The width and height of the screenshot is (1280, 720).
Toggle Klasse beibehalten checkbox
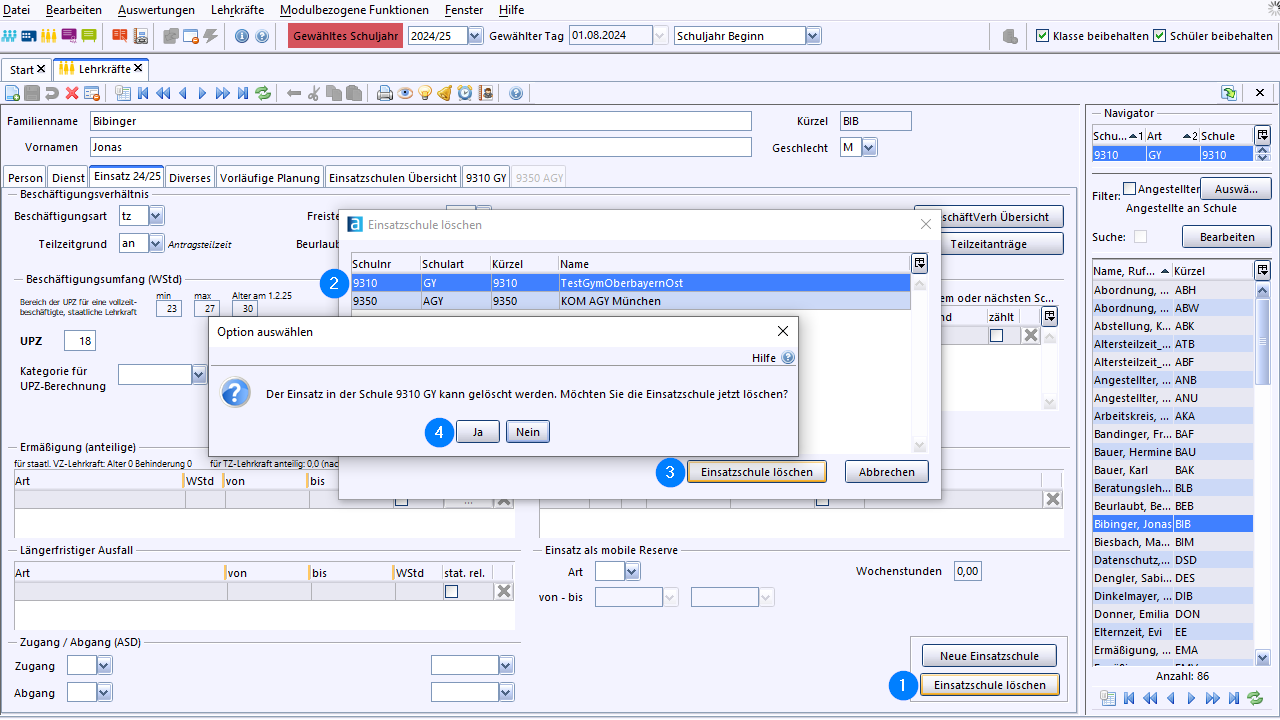tap(1043, 35)
